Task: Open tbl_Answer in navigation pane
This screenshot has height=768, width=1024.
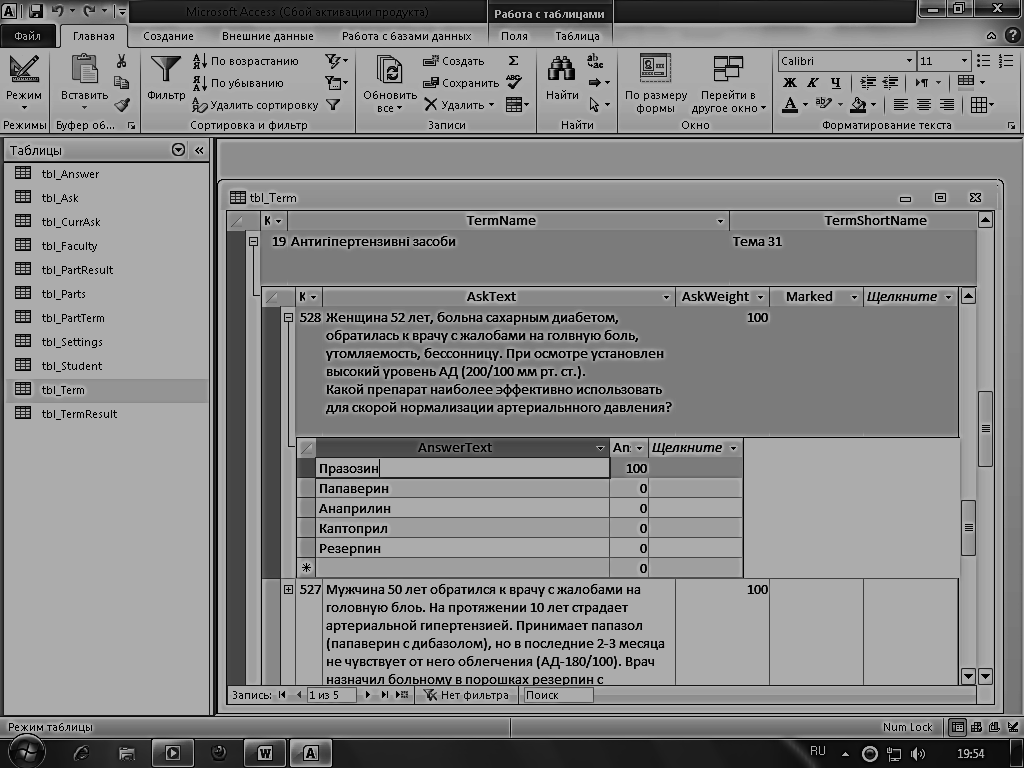Action: pos(70,174)
